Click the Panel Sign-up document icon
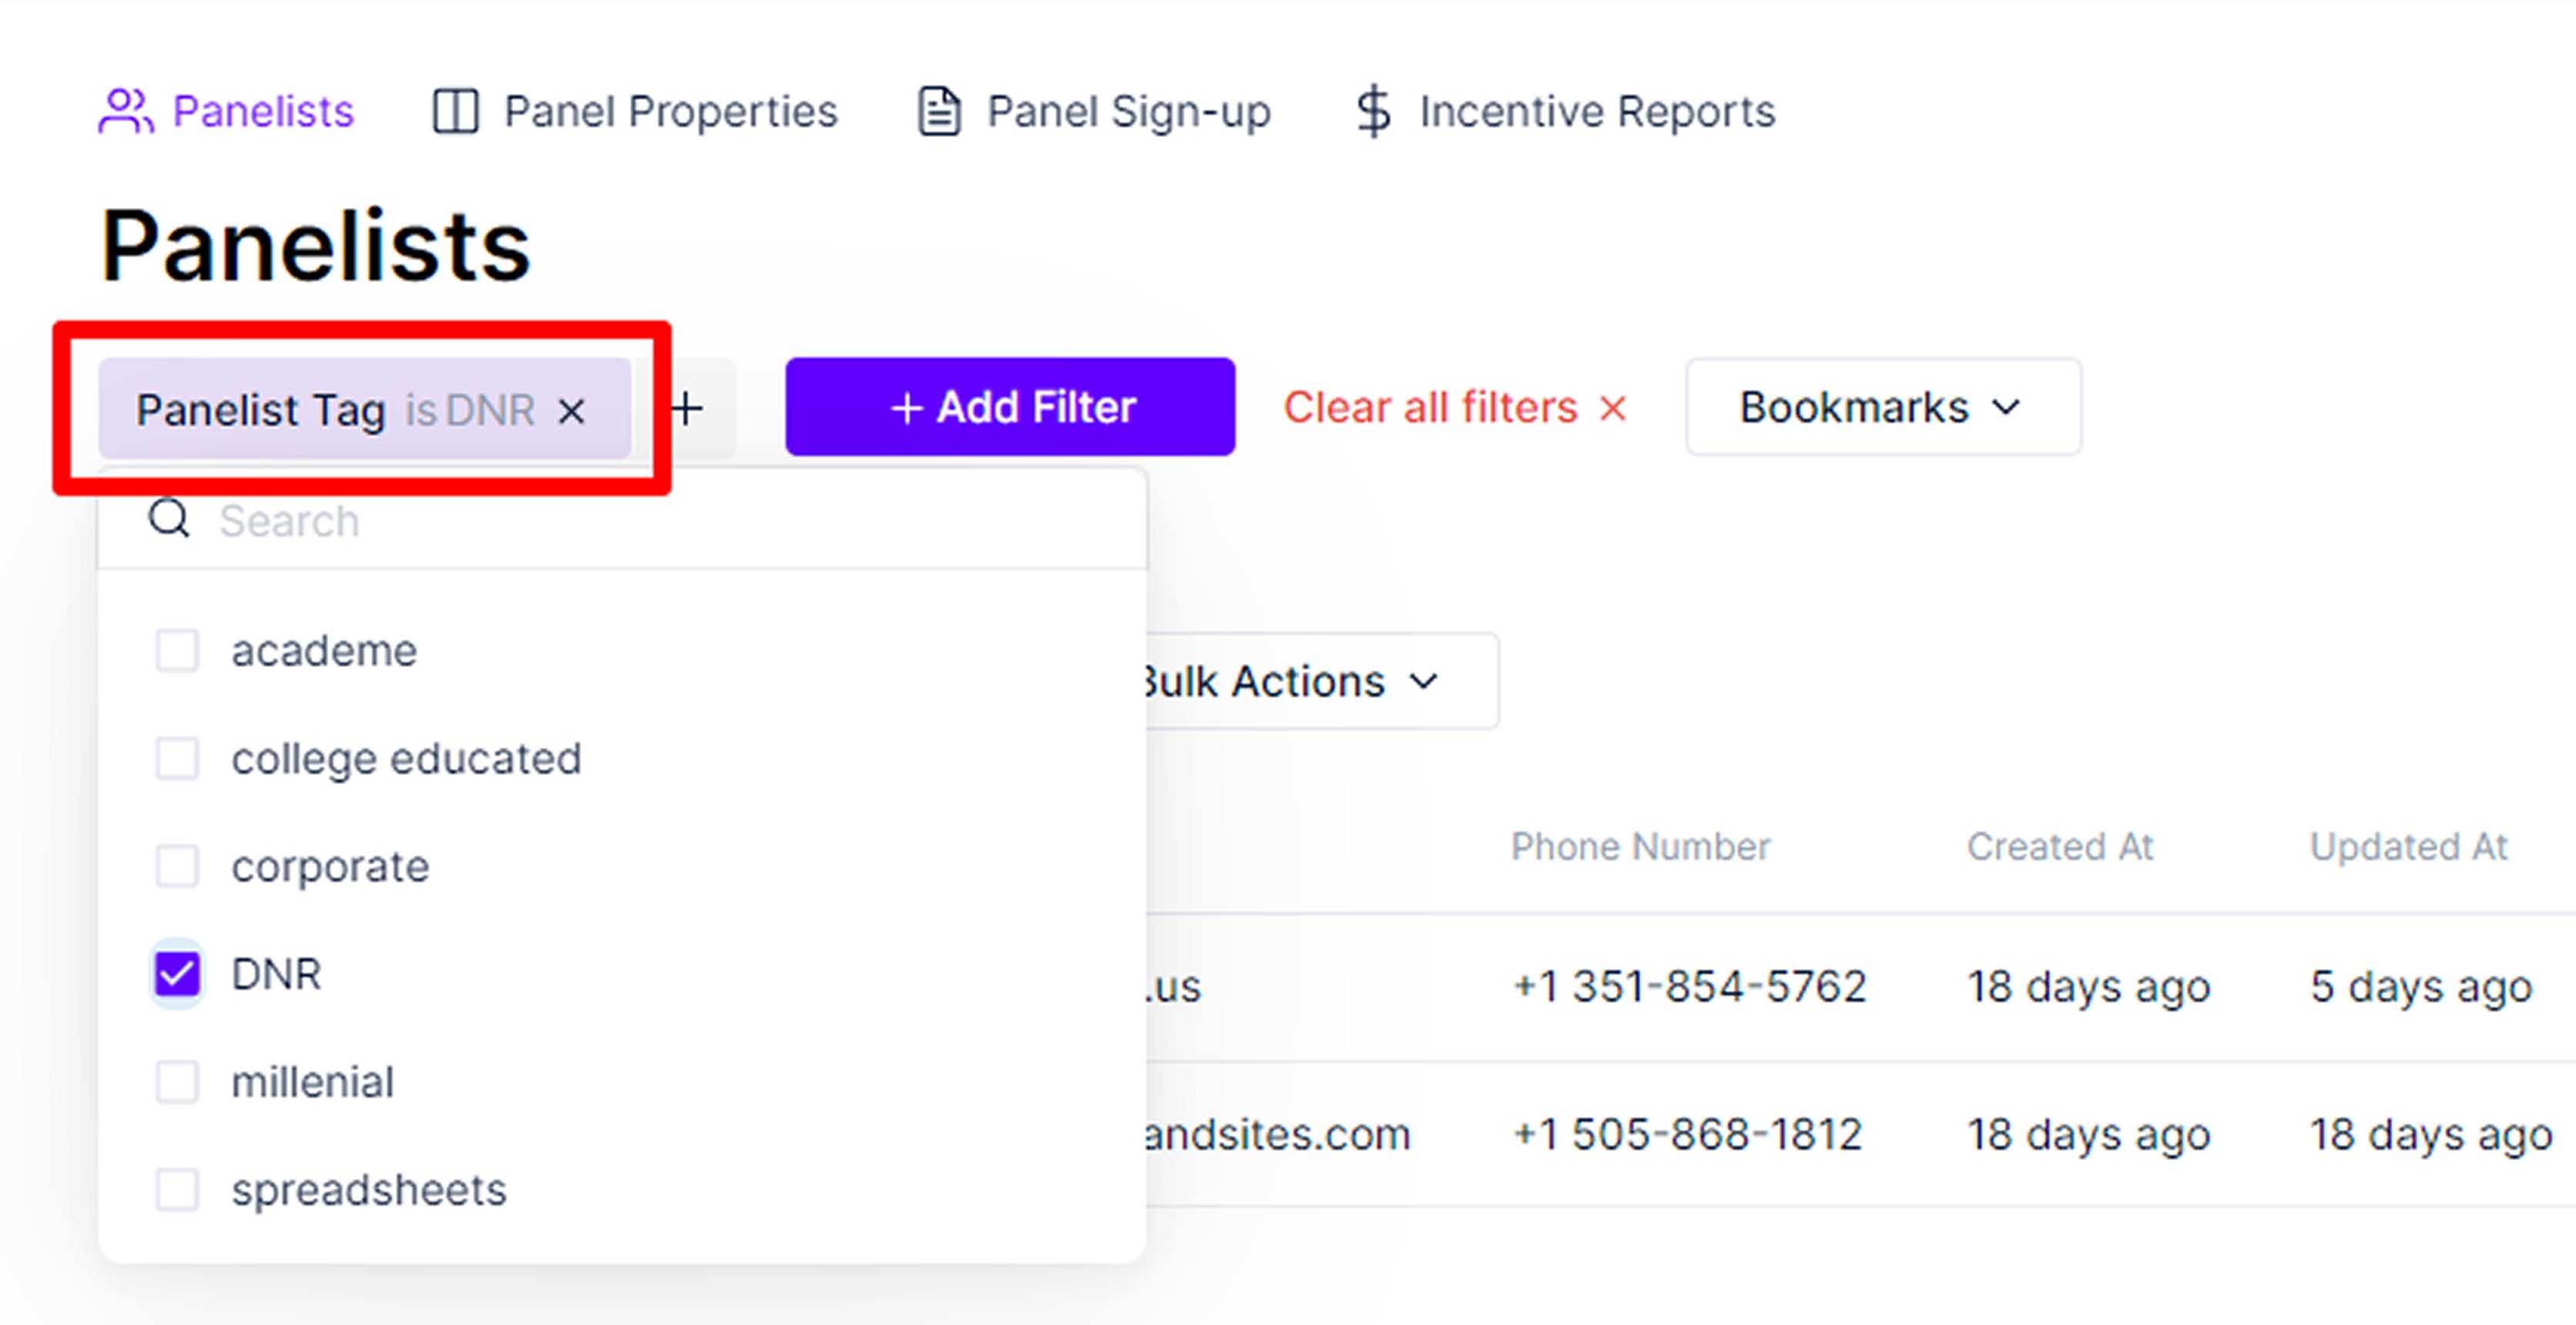The height and width of the screenshot is (1325, 2576). point(939,111)
